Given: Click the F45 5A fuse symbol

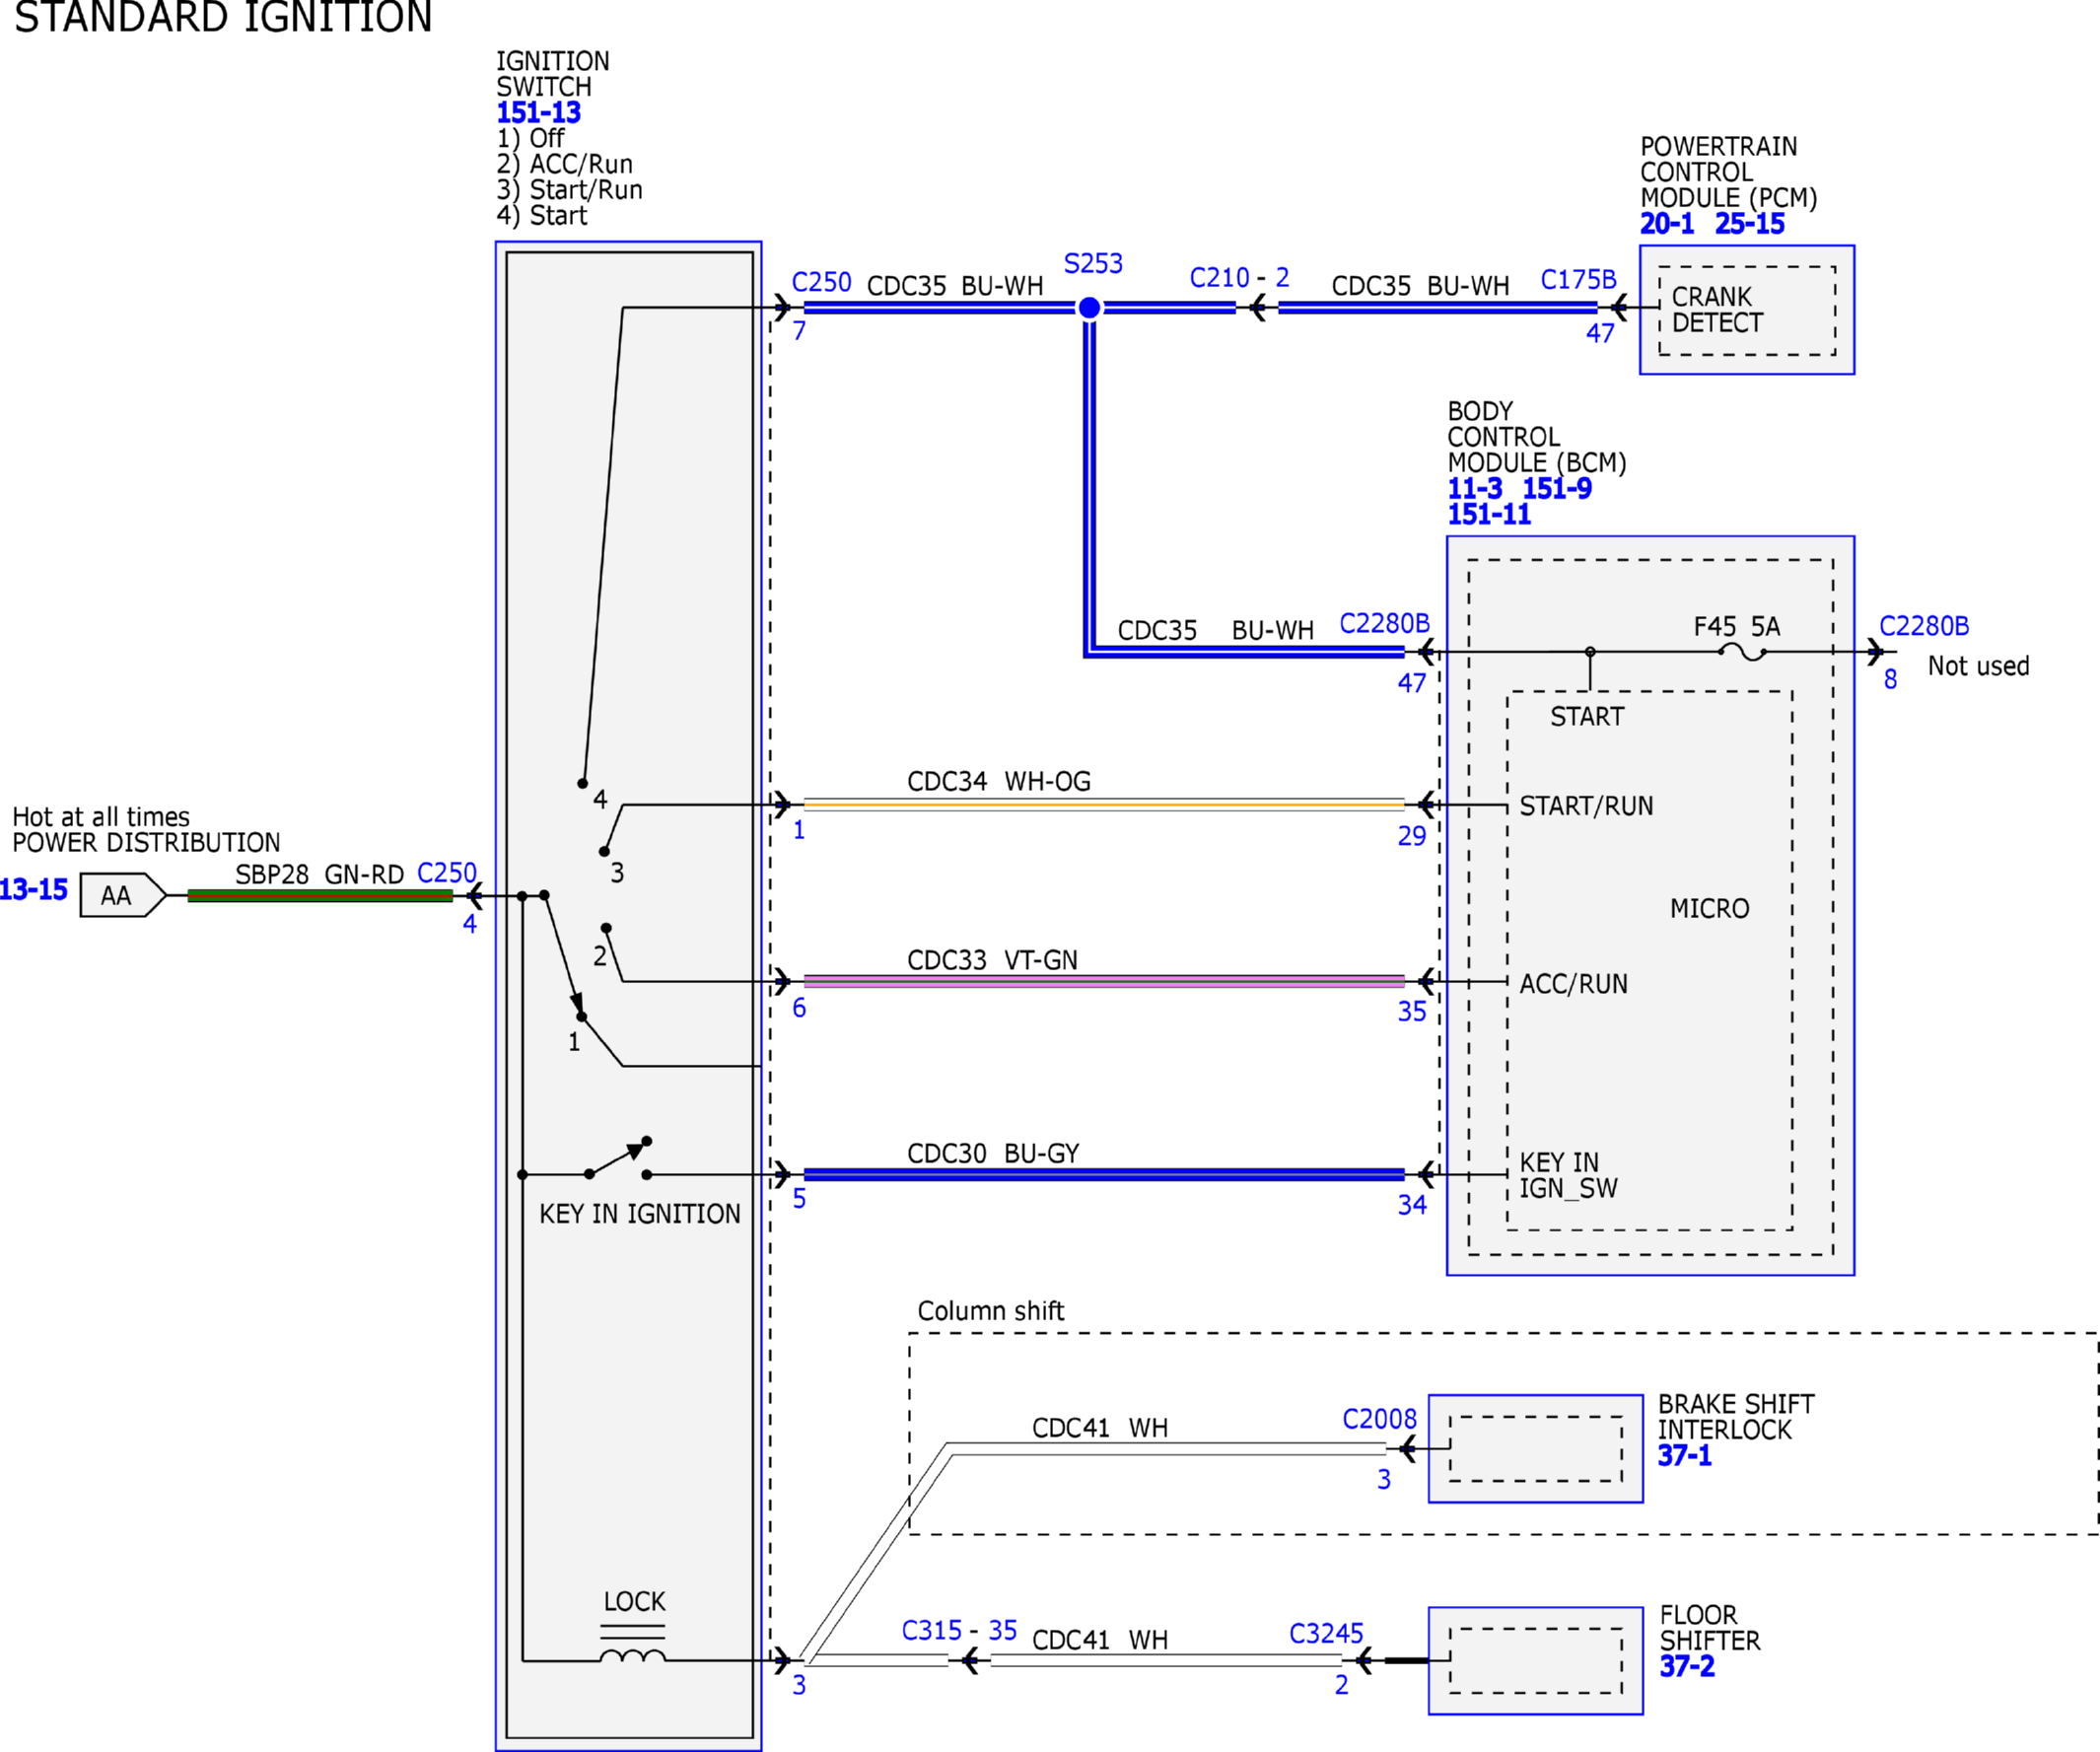Looking at the screenshot, I should [1742, 652].
